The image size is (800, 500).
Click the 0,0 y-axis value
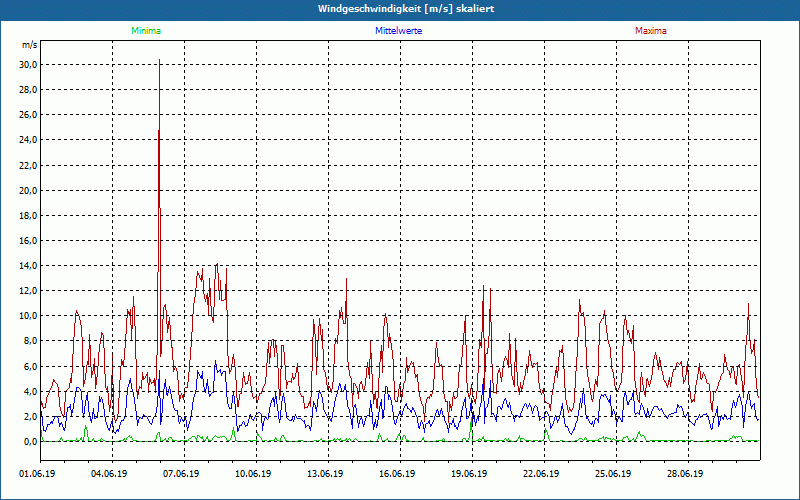coord(31,442)
